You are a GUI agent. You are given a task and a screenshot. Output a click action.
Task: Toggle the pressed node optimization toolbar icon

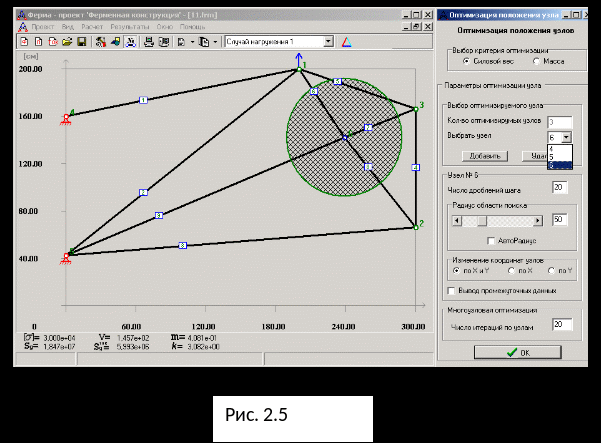click(x=131, y=42)
